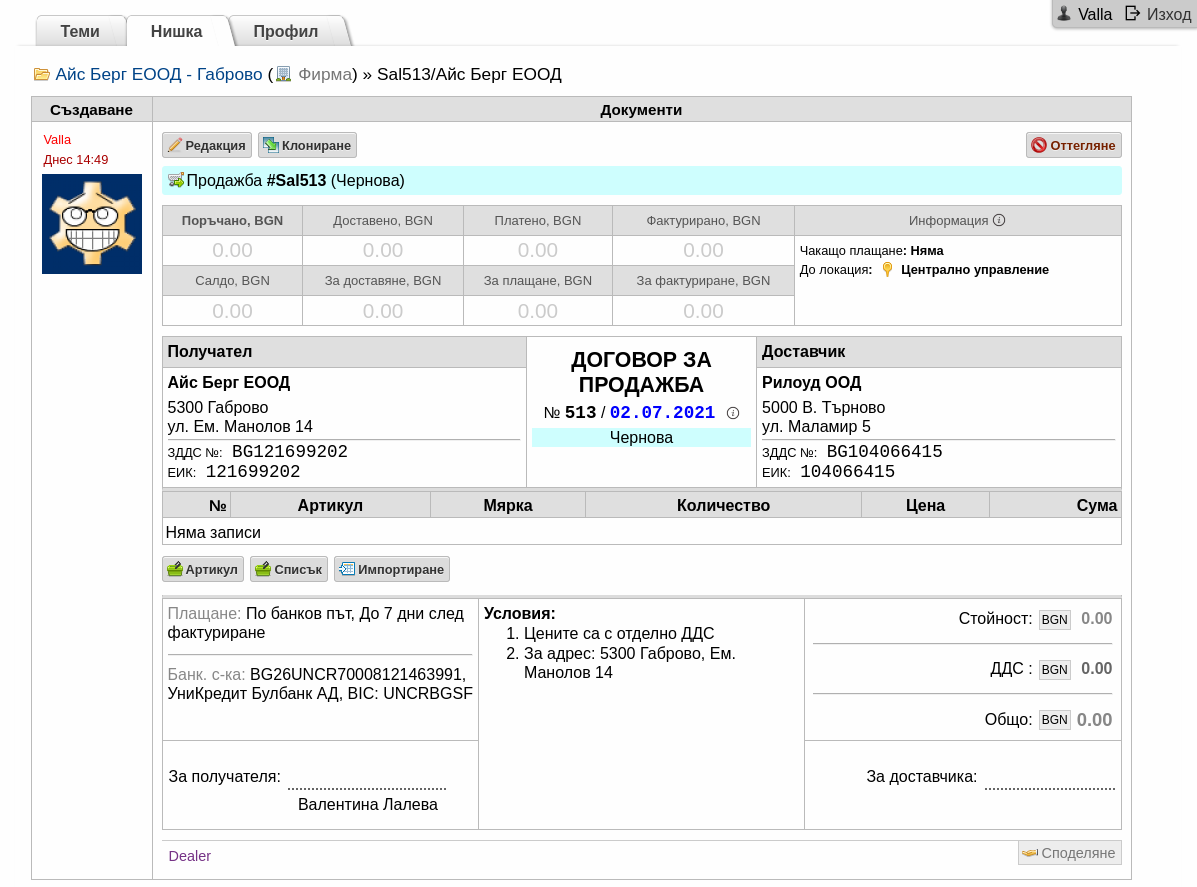Click the recipient name Айс Берг ЕООД
The width and height of the screenshot is (1197, 887).
click(229, 382)
